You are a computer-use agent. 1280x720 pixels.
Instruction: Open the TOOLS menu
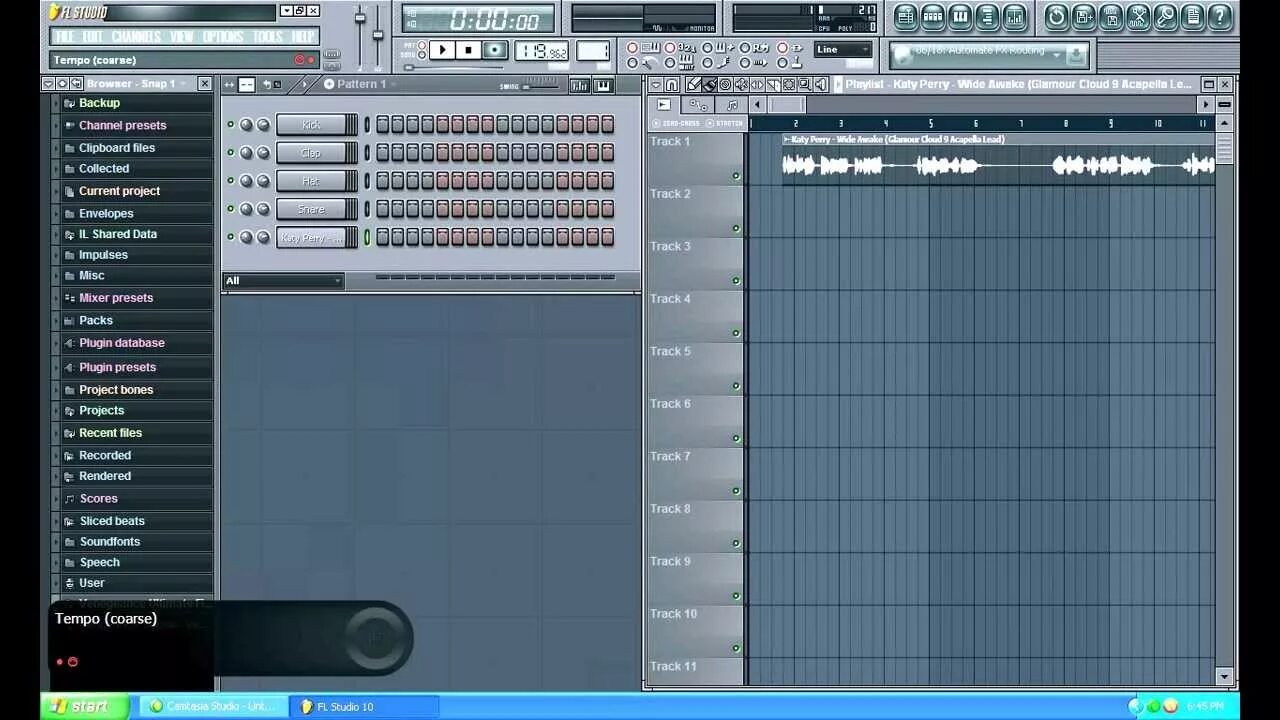pyautogui.click(x=268, y=37)
